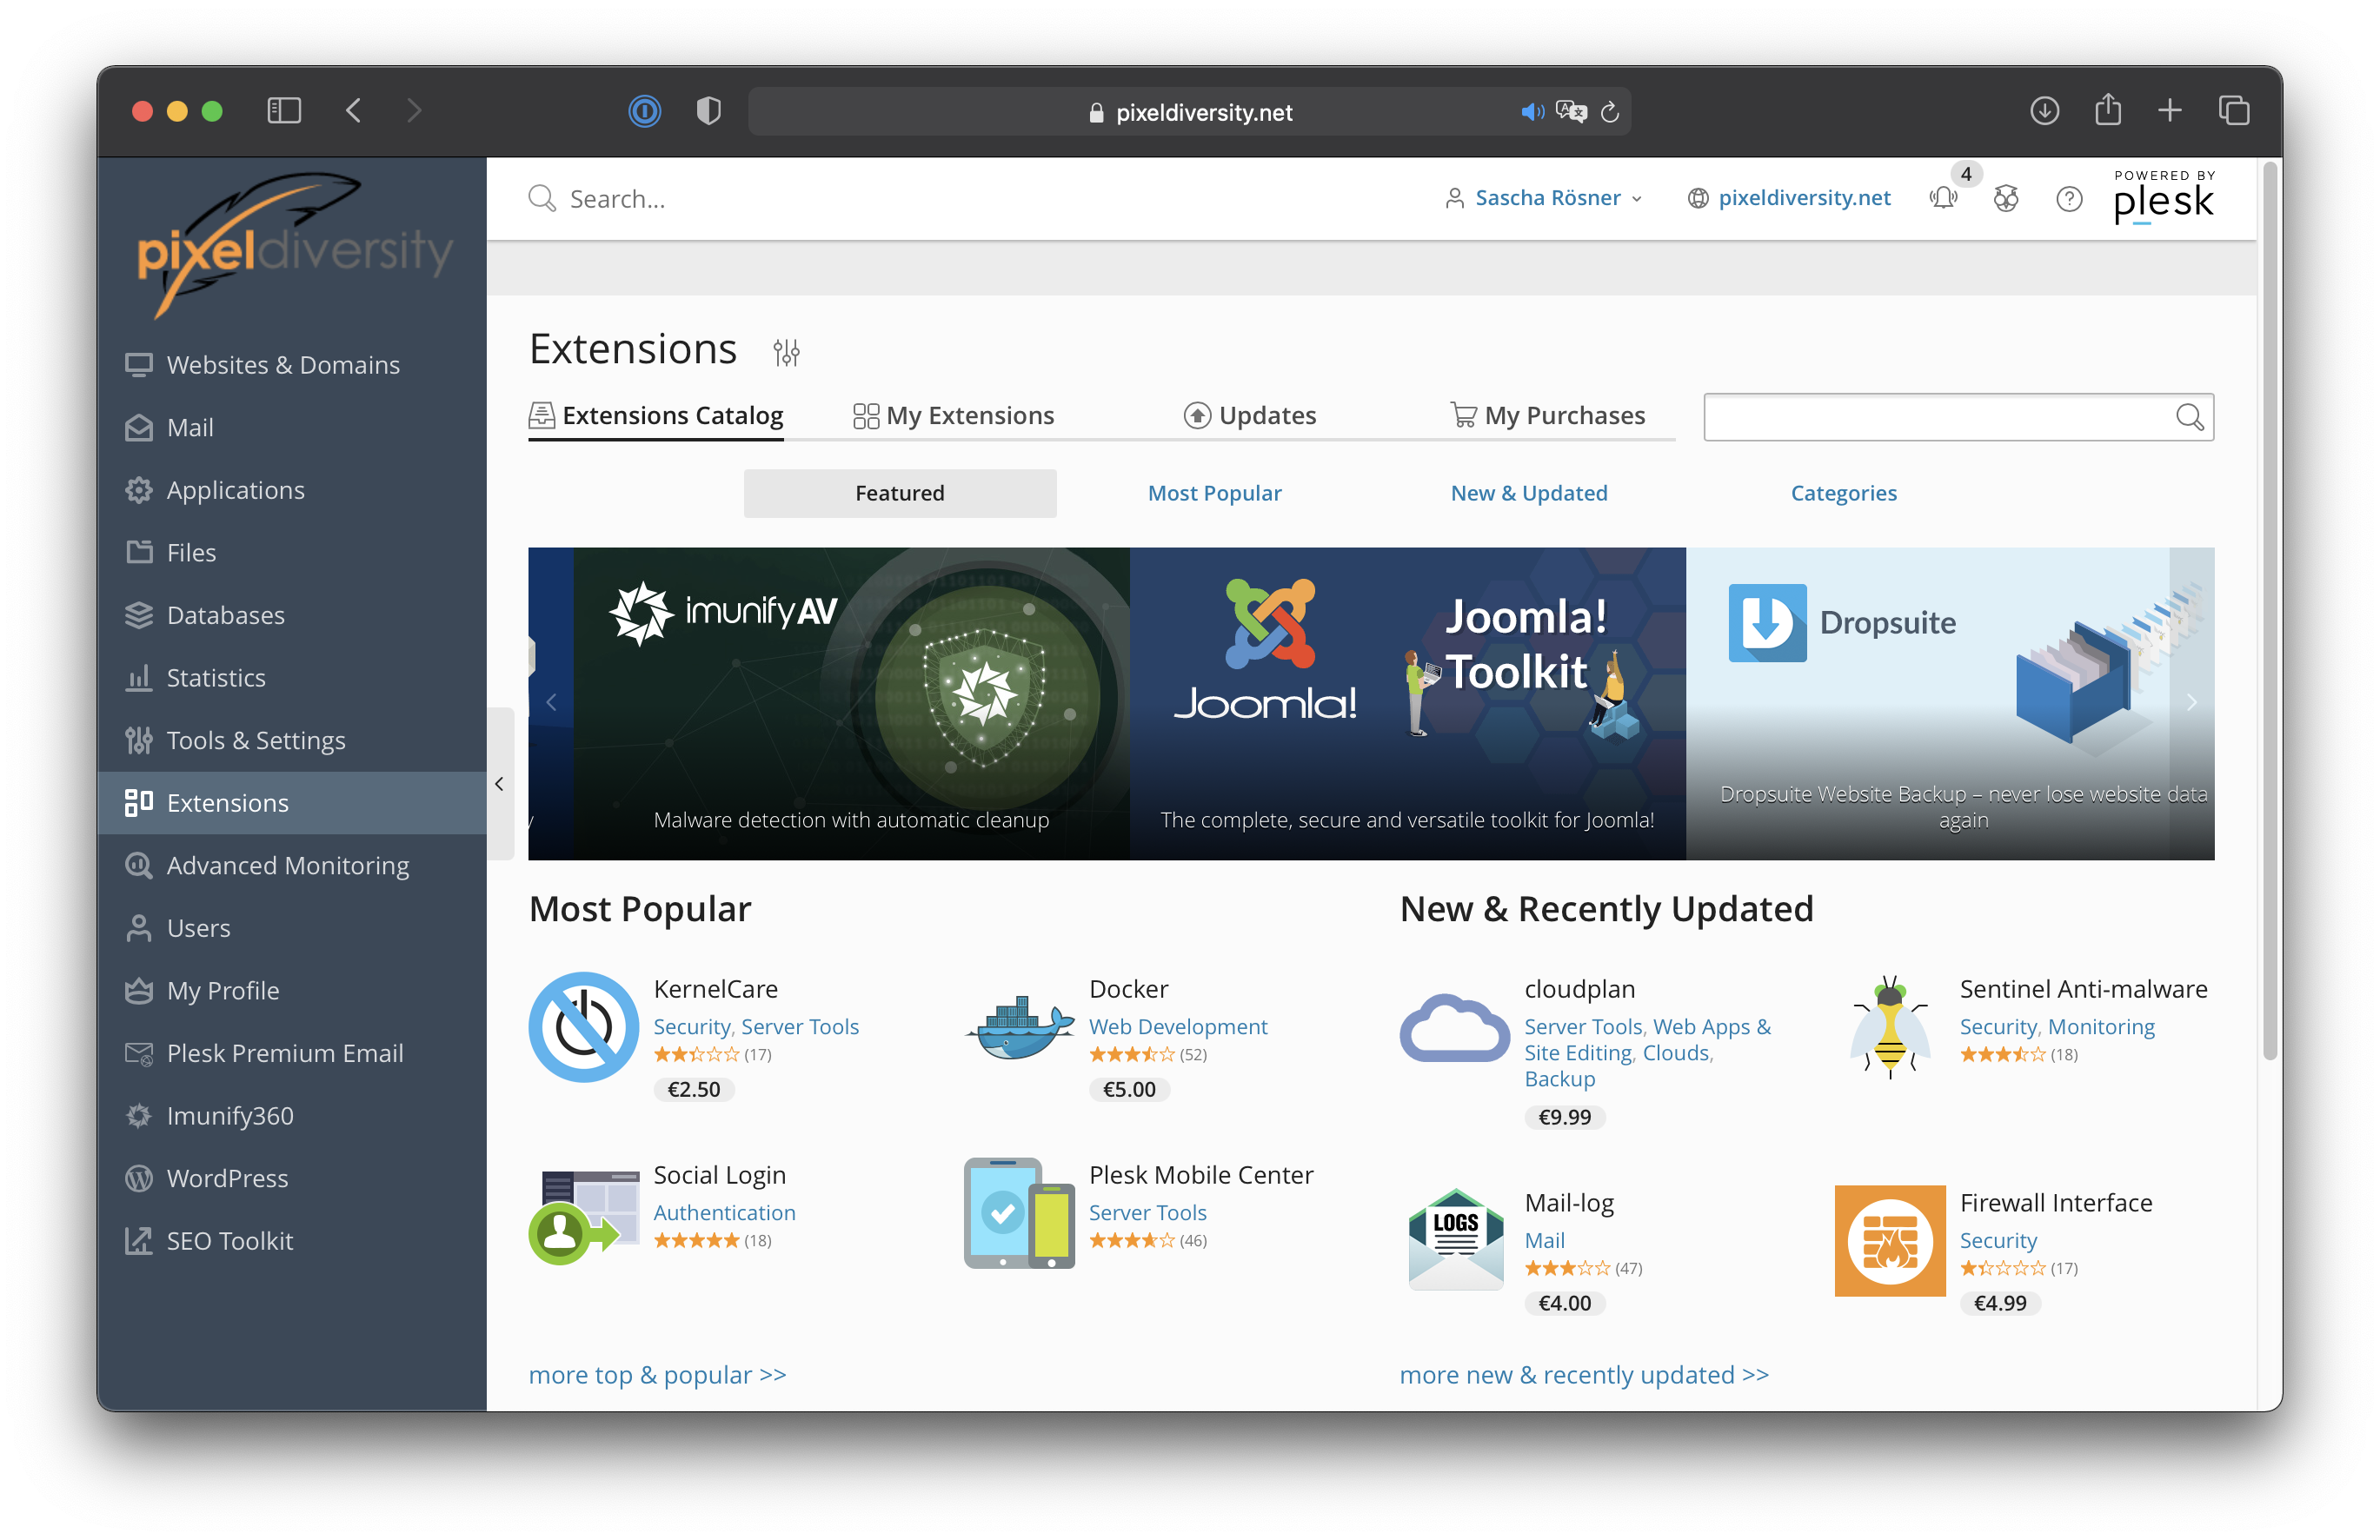The width and height of the screenshot is (2380, 1540).
Task: Click the Plesk advisor icon beside notifications
Action: [x=2005, y=198]
